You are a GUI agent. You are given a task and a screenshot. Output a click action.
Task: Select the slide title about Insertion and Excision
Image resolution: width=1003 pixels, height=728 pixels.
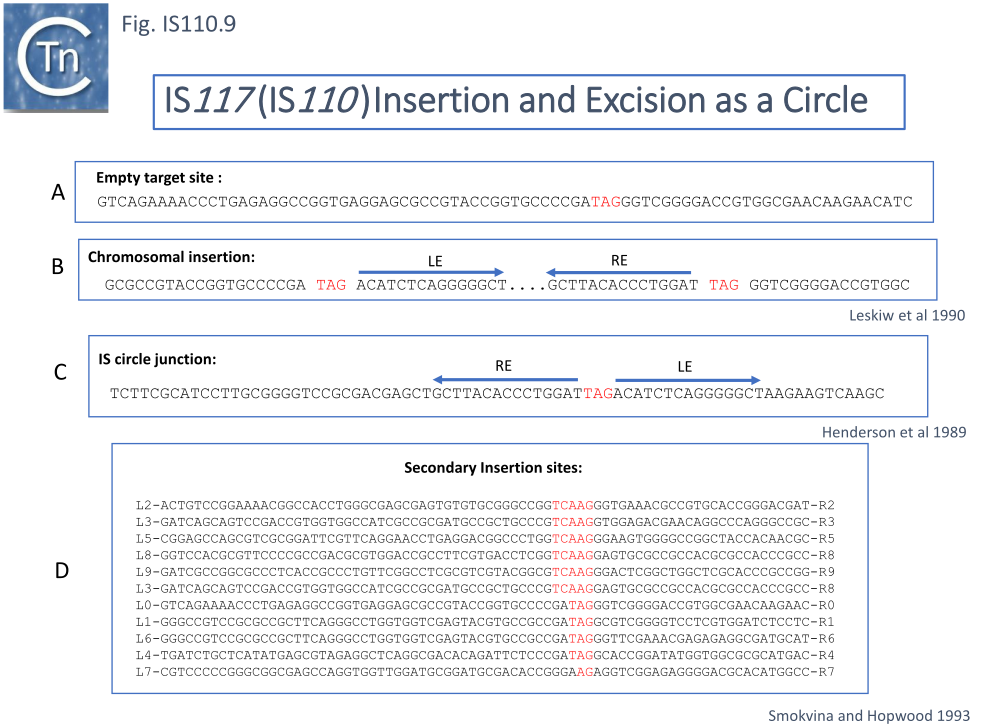click(x=516, y=100)
